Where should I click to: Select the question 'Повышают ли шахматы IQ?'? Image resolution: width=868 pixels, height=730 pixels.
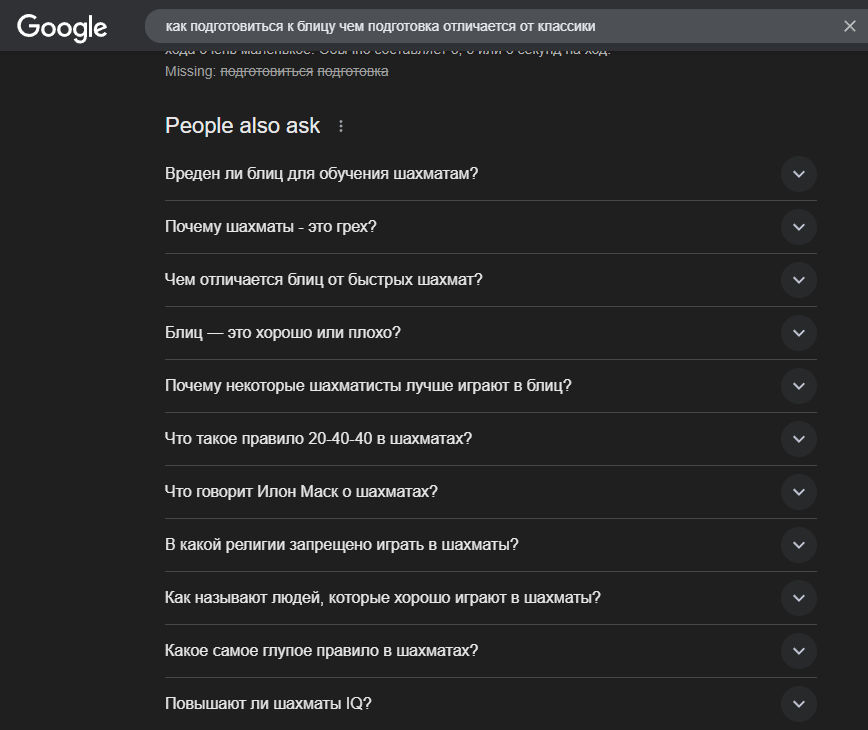[268, 704]
